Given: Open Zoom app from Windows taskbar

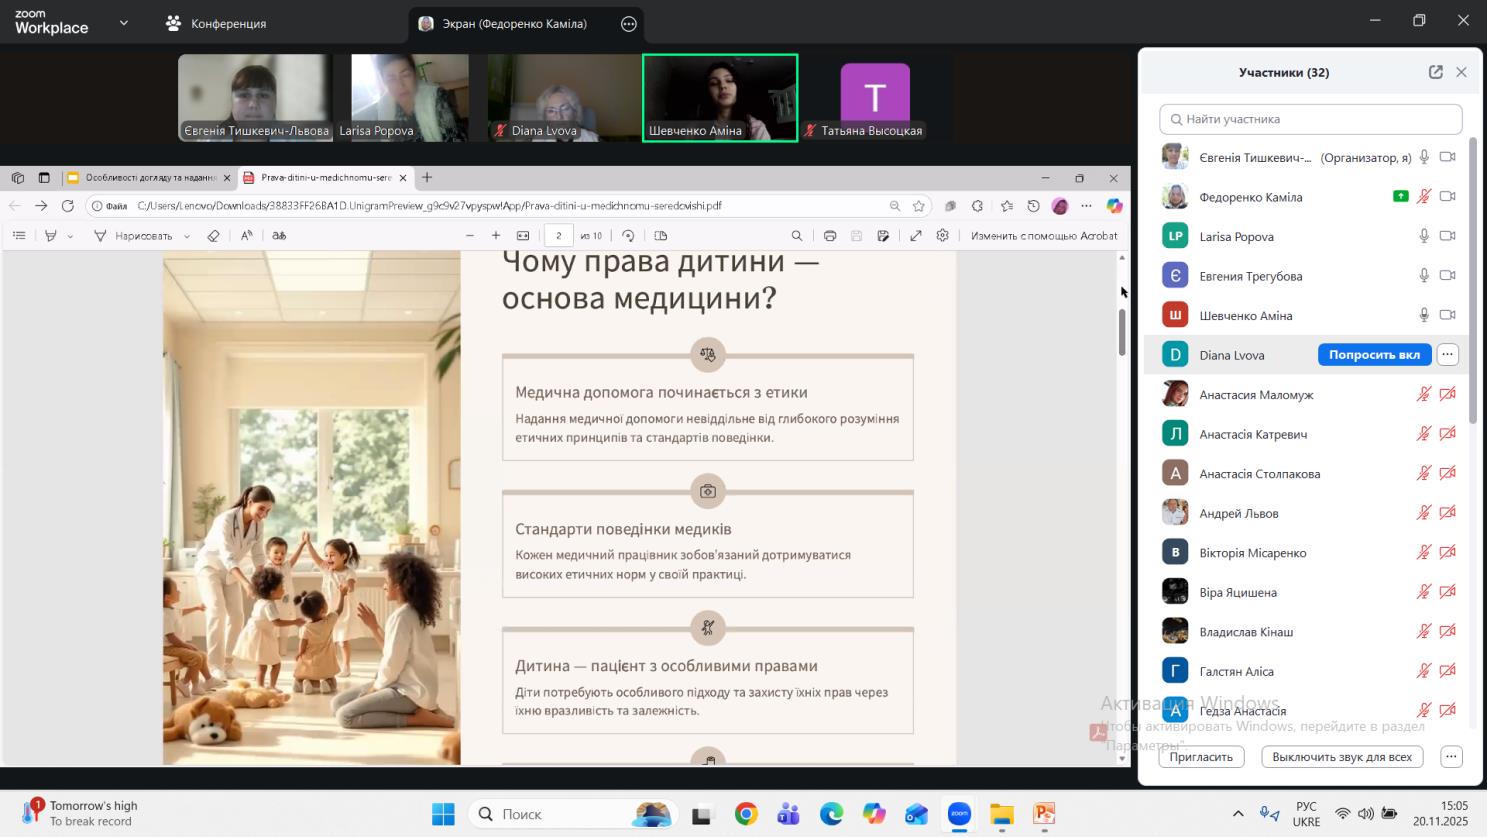Looking at the screenshot, I should click(959, 814).
